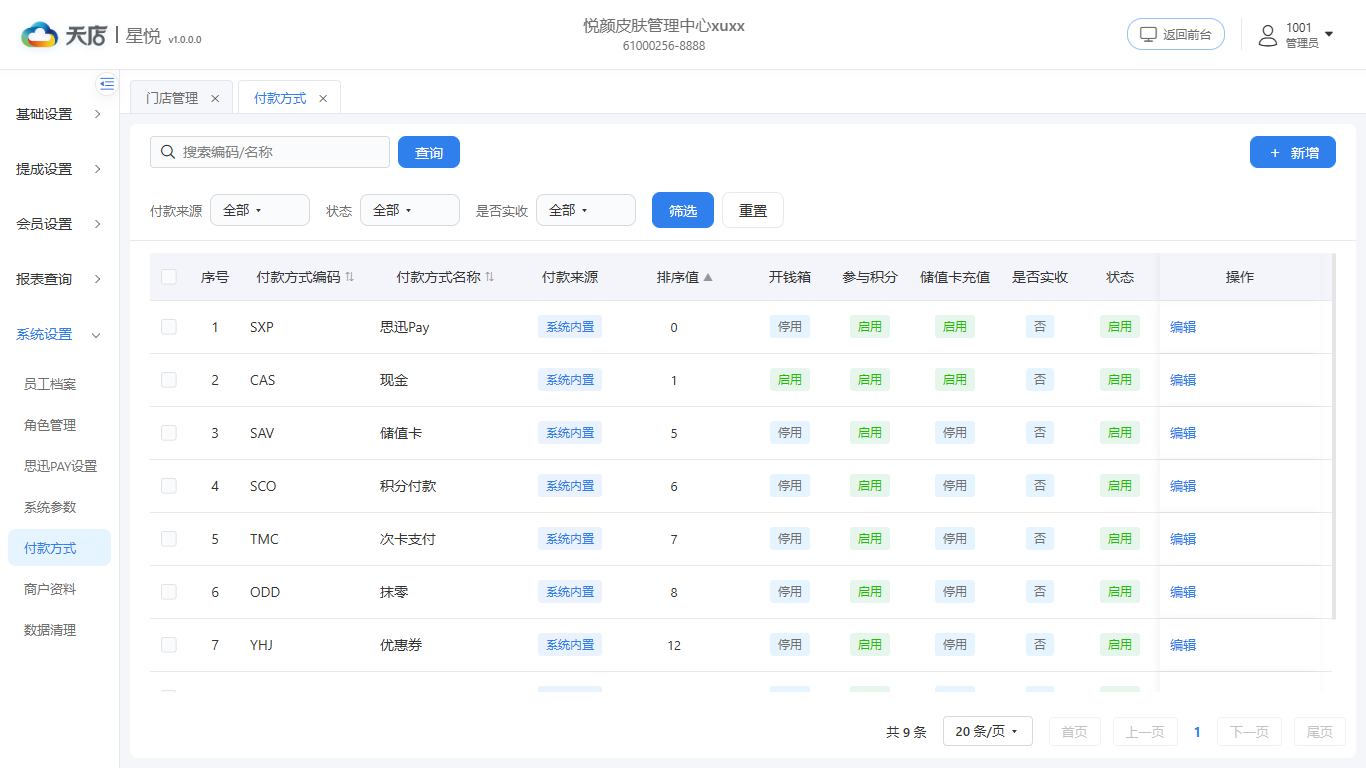Expand the 会员设置 menu
The width and height of the screenshot is (1366, 768).
coord(59,224)
